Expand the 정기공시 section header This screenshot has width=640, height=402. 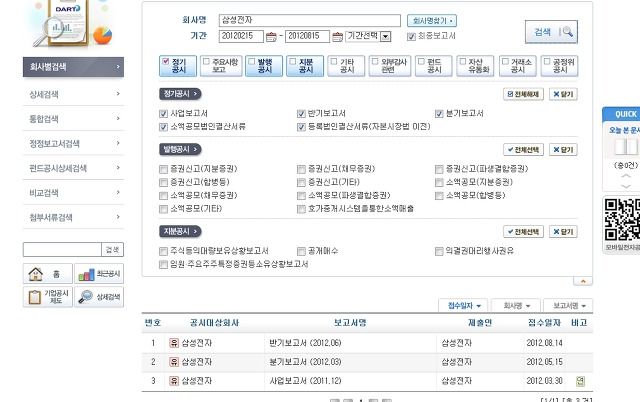[x=180, y=94]
